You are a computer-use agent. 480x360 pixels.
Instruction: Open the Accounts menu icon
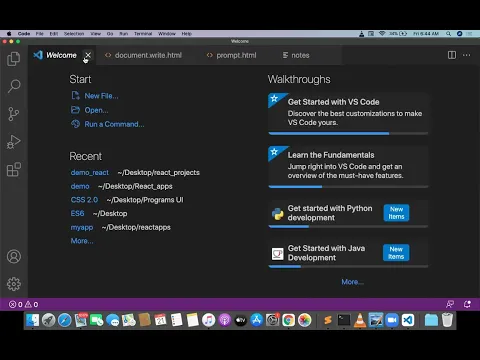point(14,256)
